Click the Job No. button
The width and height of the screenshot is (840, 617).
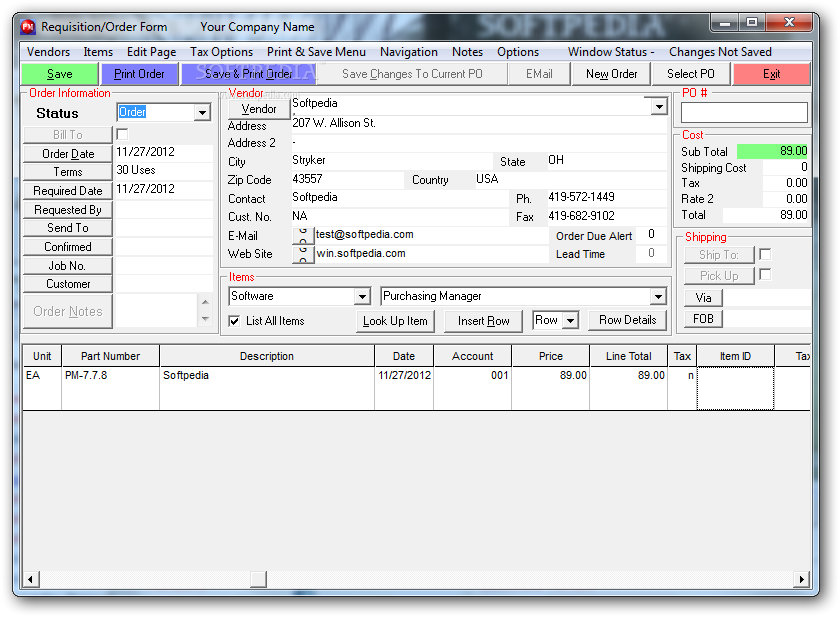(68, 266)
